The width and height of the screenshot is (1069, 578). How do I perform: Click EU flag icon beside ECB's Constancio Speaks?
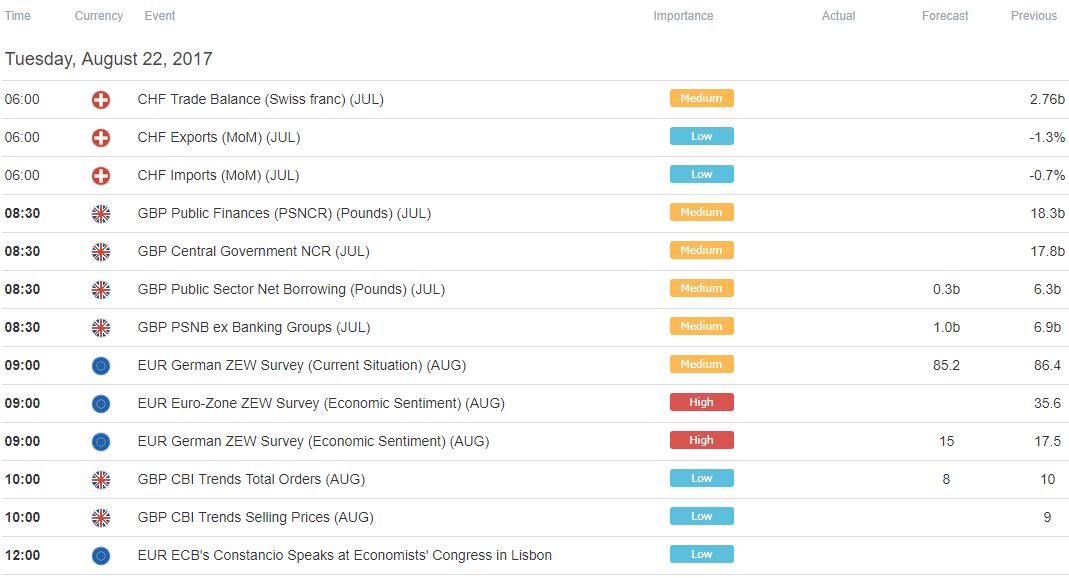point(101,556)
